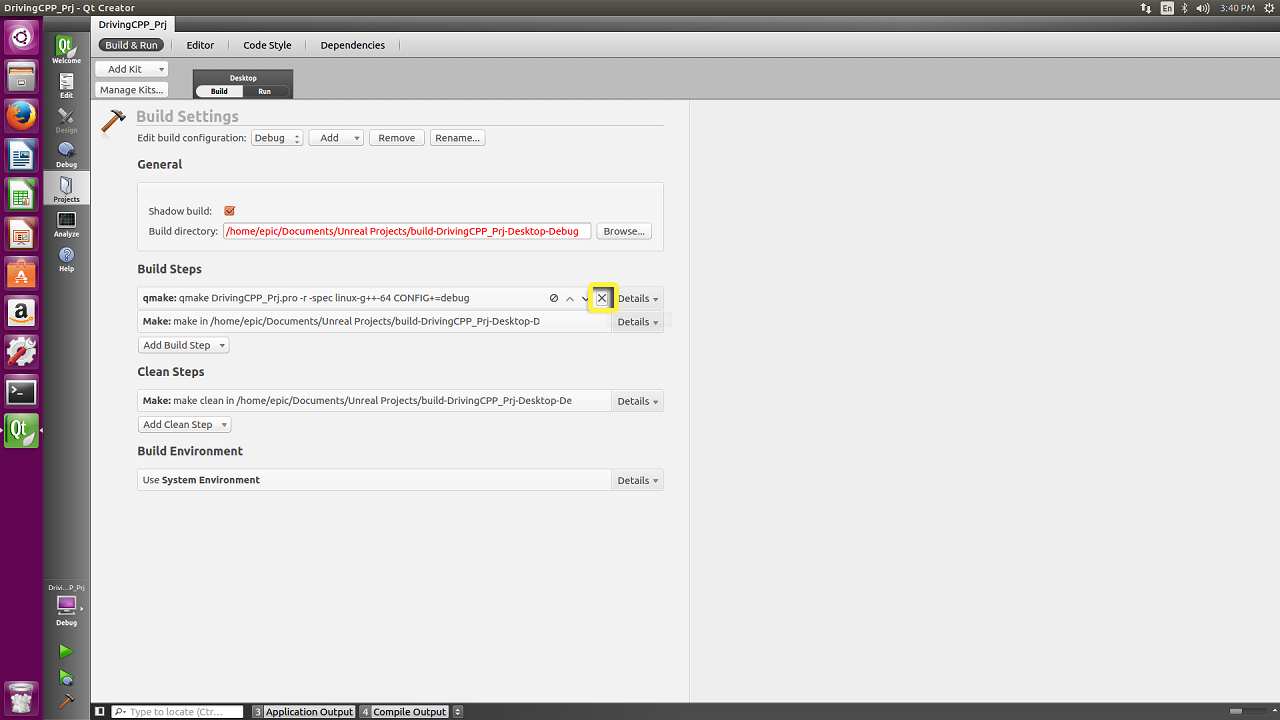This screenshot has width=1280, height=720.
Task: Toggle the sidebar button in status bar
Action: [x=100, y=712]
